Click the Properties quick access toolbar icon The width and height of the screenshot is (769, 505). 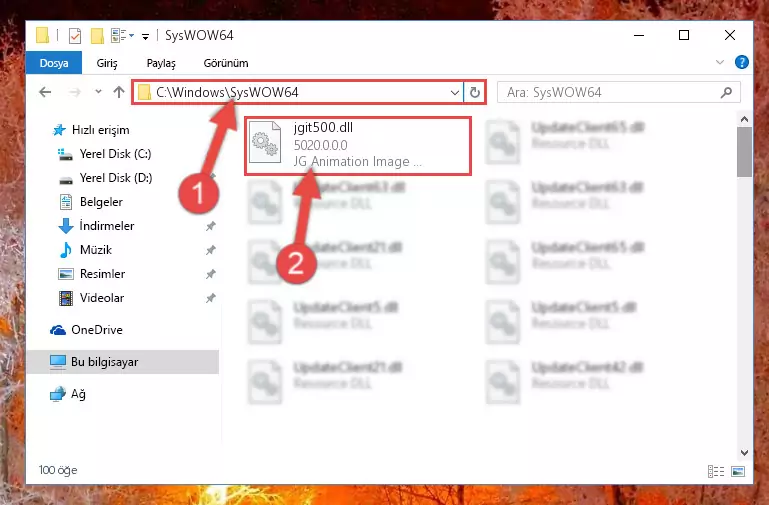(x=75, y=36)
